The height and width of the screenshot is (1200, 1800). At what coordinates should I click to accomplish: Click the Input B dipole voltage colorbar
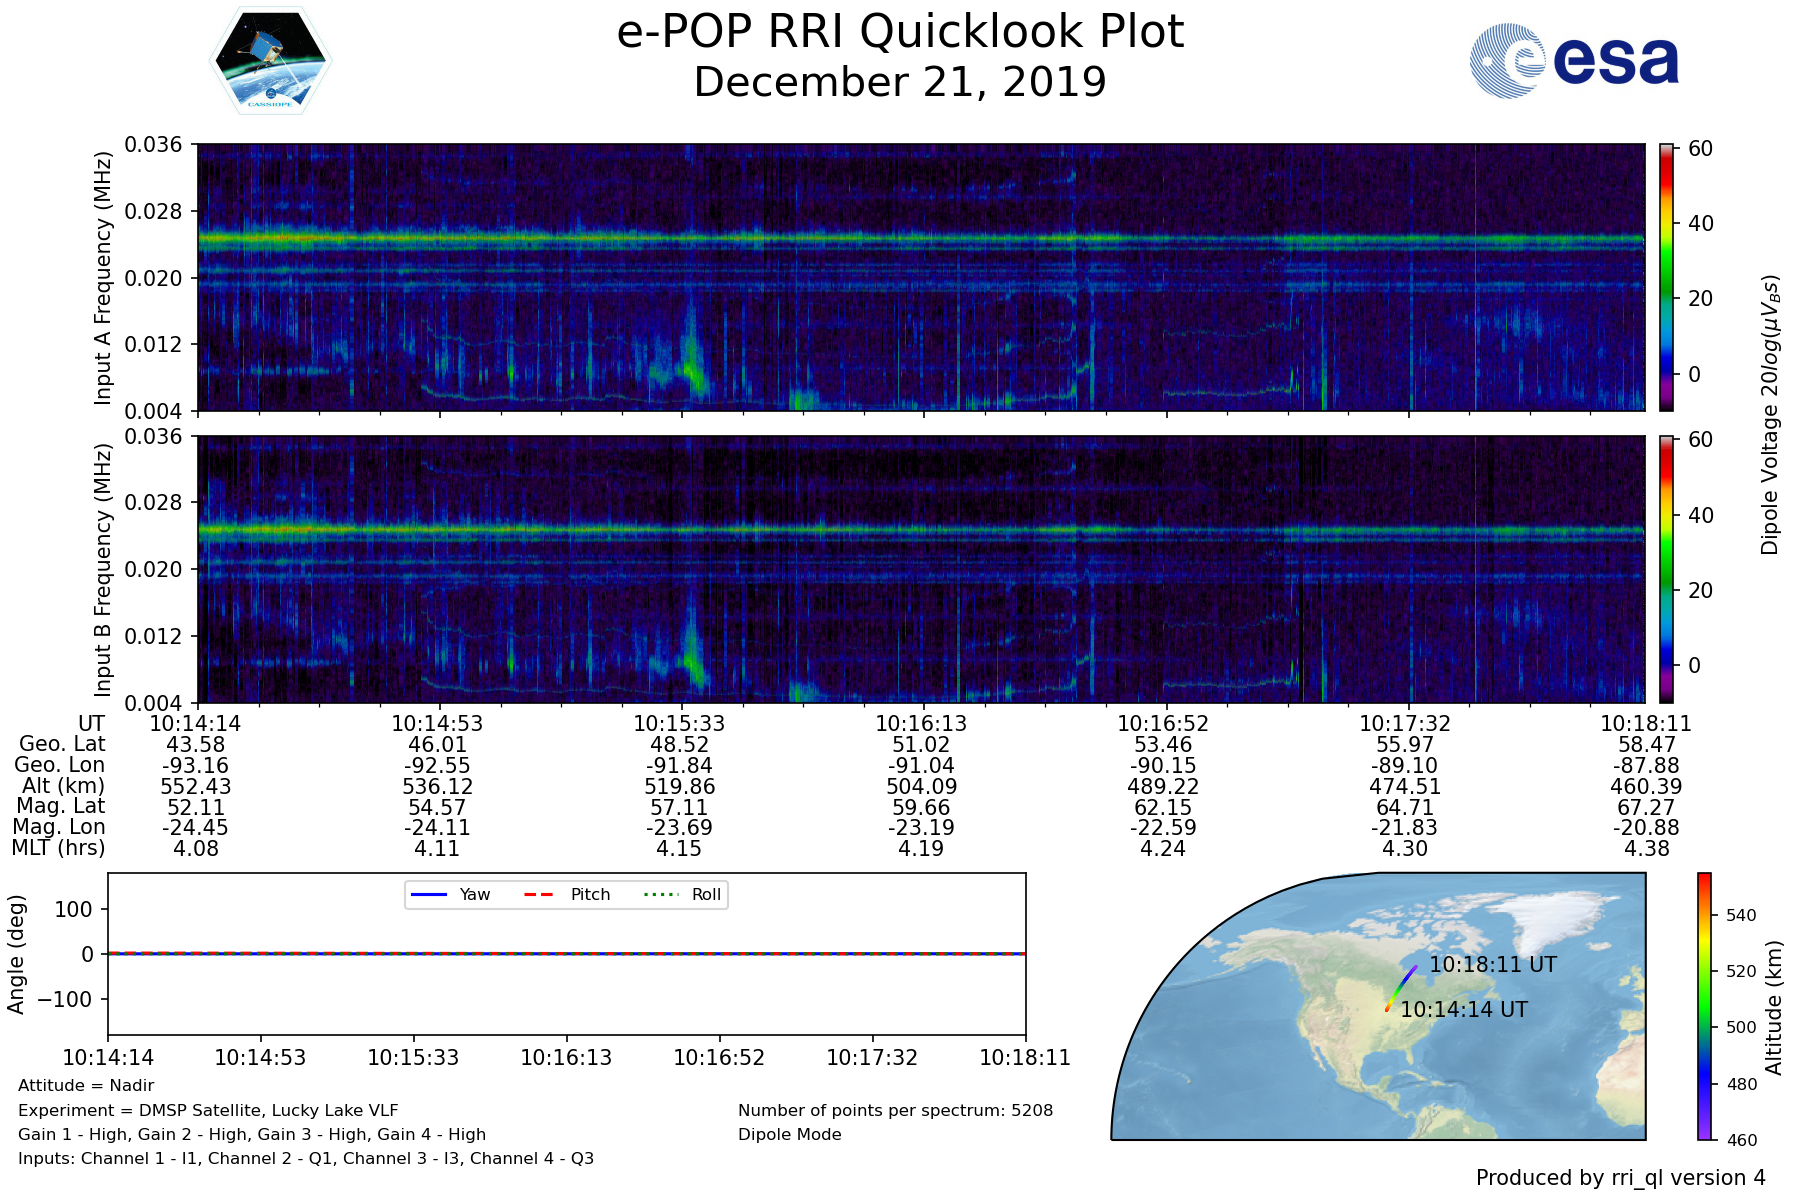point(1666,569)
